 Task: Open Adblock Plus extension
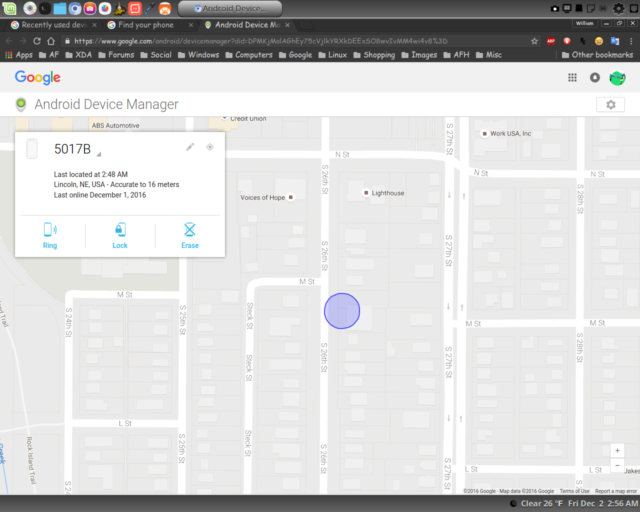pyautogui.click(x=551, y=41)
